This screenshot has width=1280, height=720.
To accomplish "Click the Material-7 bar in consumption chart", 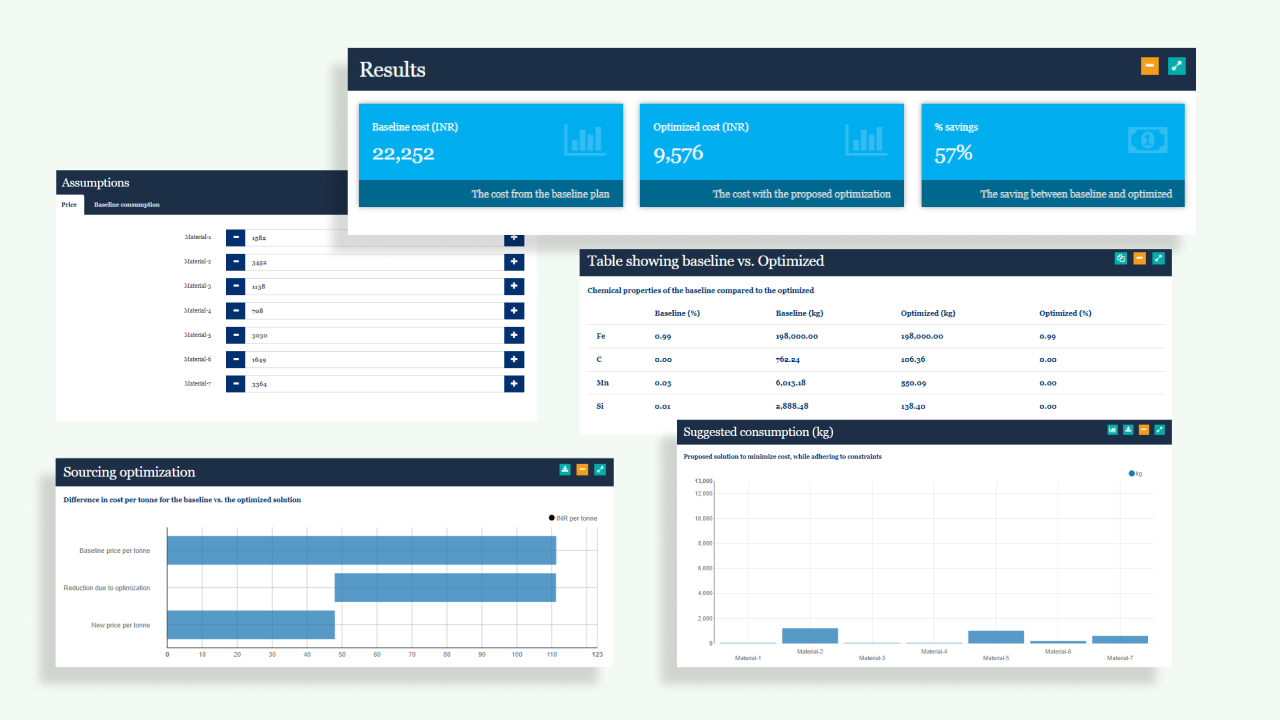I will pyautogui.click(x=1120, y=640).
